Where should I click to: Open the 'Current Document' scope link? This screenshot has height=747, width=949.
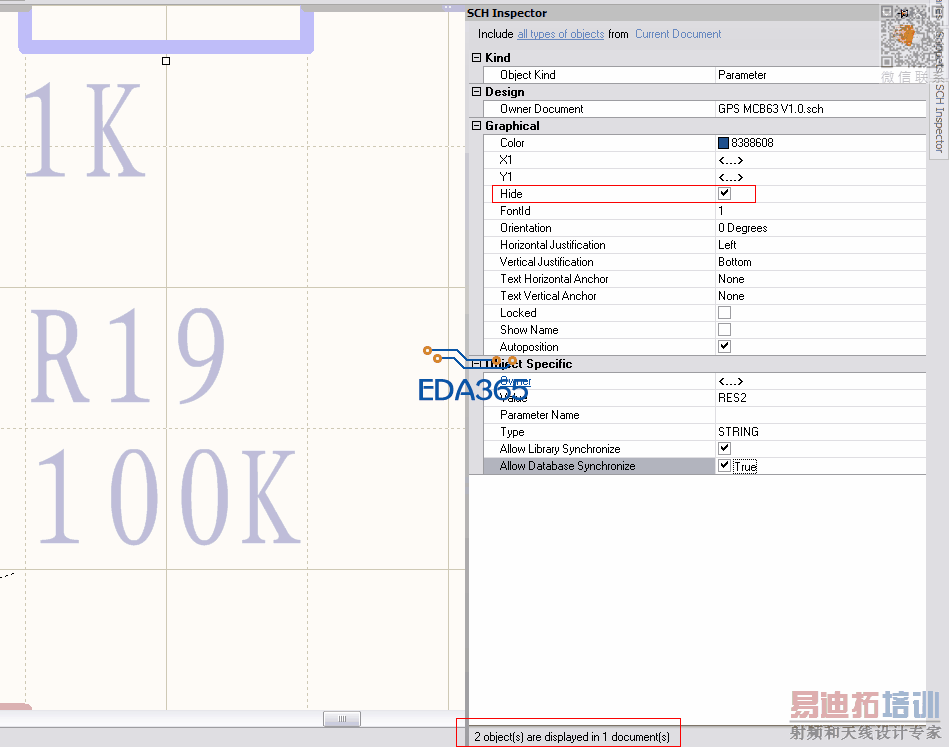pyautogui.click(x=678, y=34)
